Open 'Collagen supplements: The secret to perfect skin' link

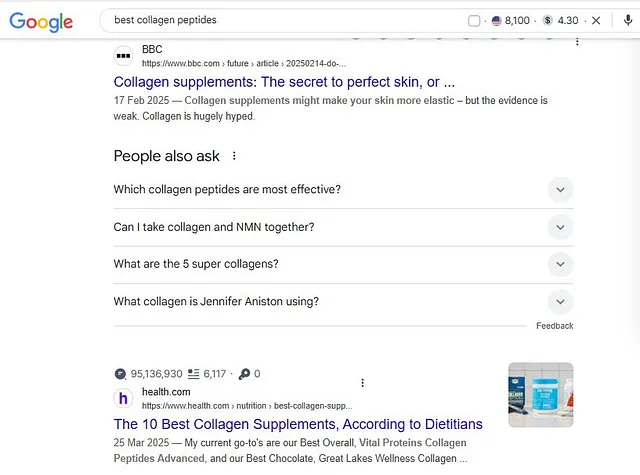pos(284,82)
